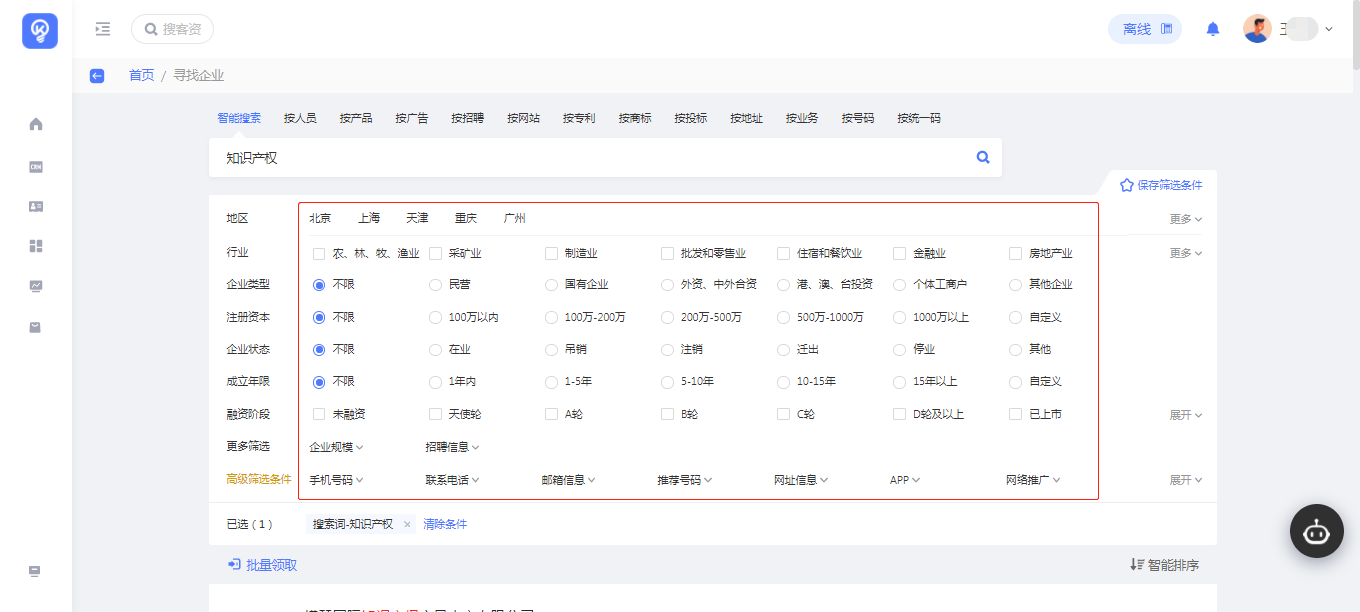Open the 推荐号码 dropdown
Image resolution: width=1360 pixels, height=612 pixels.
point(684,480)
